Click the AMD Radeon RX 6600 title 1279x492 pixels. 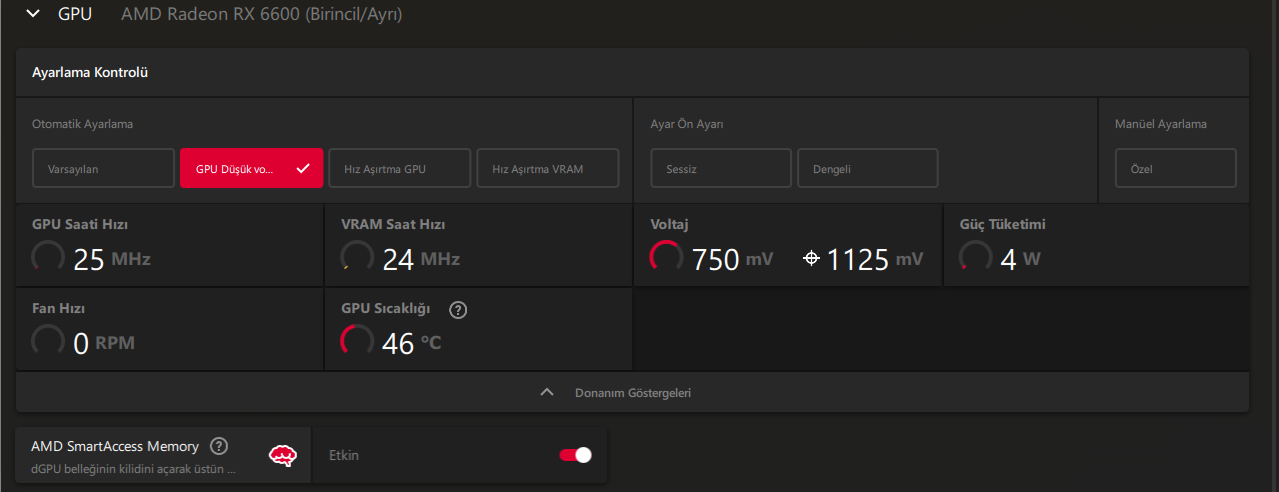tap(262, 14)
